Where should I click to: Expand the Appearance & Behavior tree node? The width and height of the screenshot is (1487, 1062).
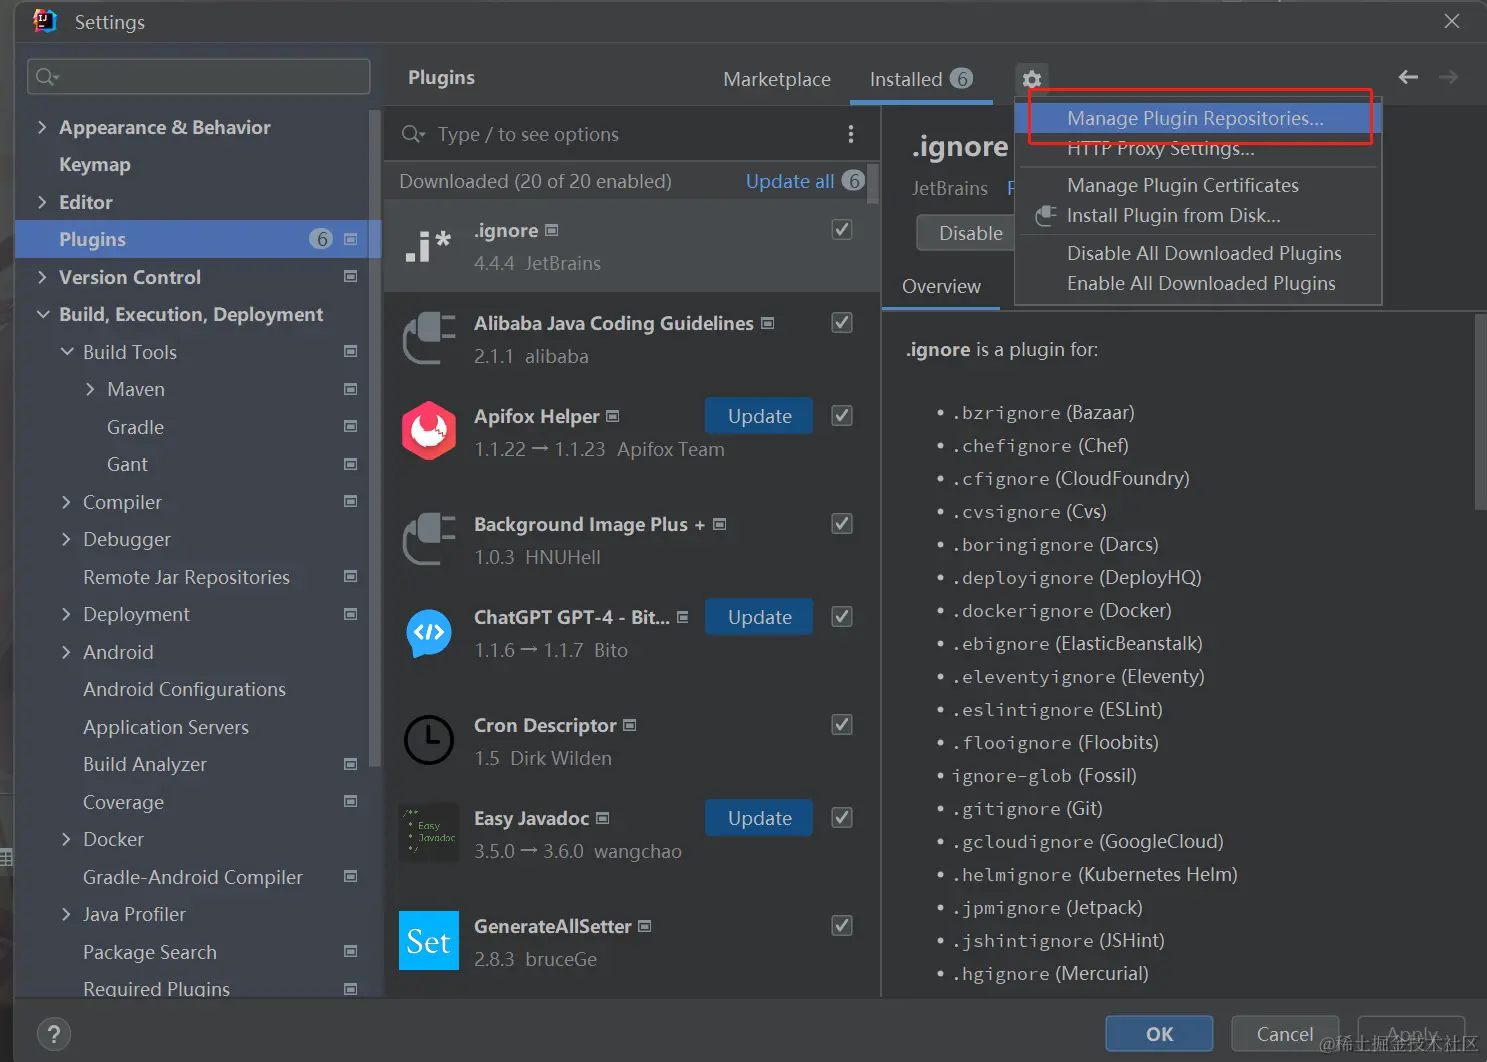click(x=42, y=127)
